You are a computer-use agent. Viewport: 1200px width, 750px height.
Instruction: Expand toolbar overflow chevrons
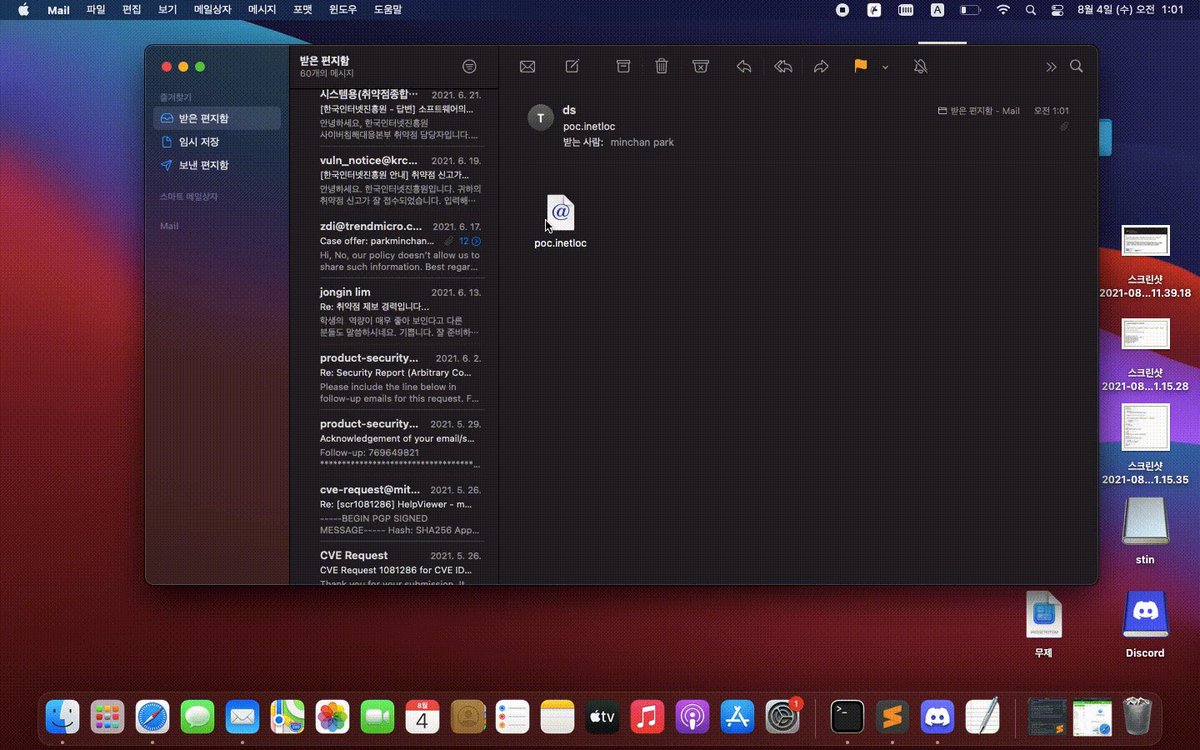click(1051, 67)
